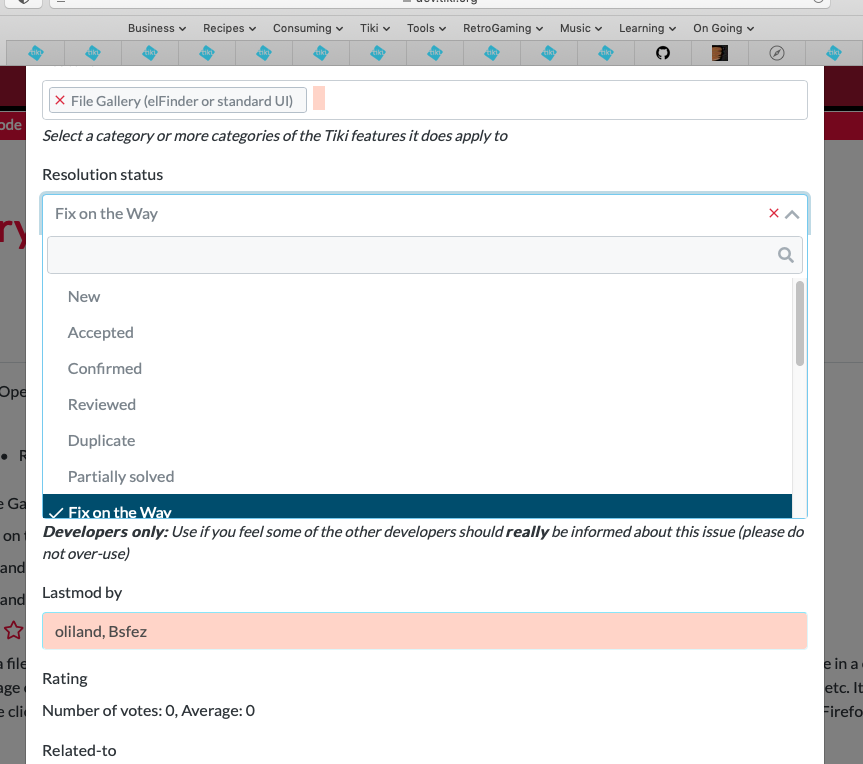Click the search magnifier in the dropdown
Screen dimensions: 863x764
click(x=785, y=255)
